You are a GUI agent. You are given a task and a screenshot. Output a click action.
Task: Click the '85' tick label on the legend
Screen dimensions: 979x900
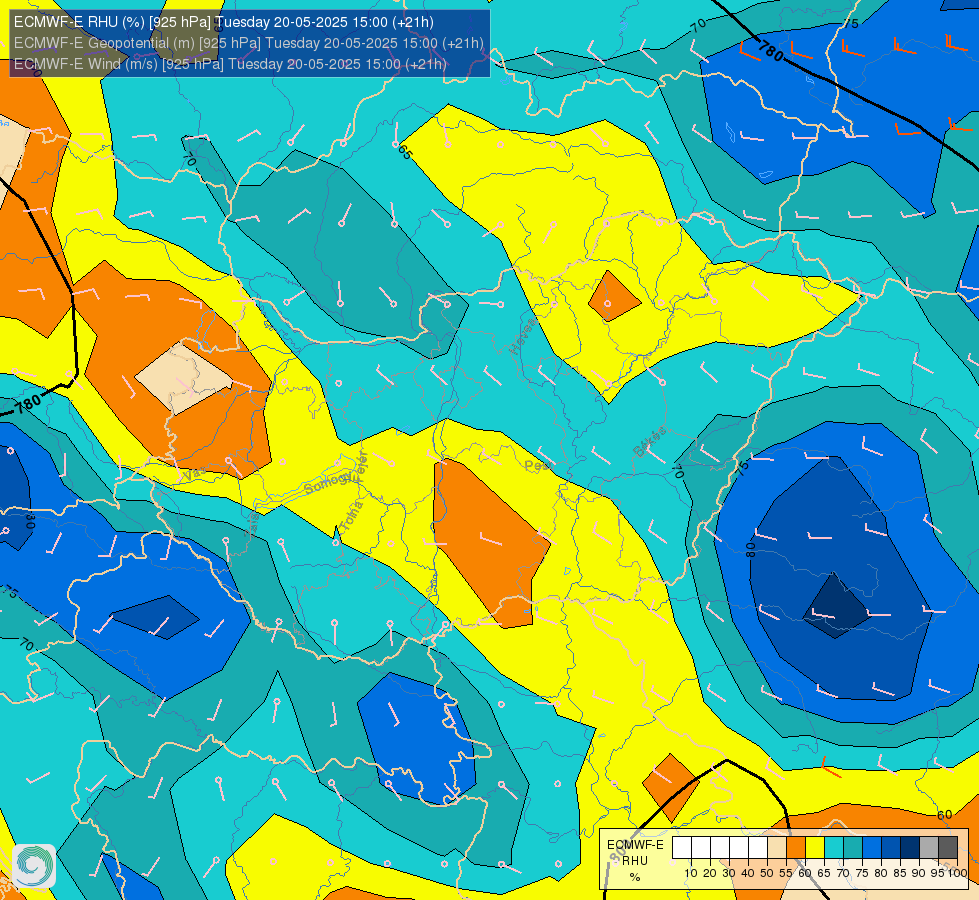900,873
